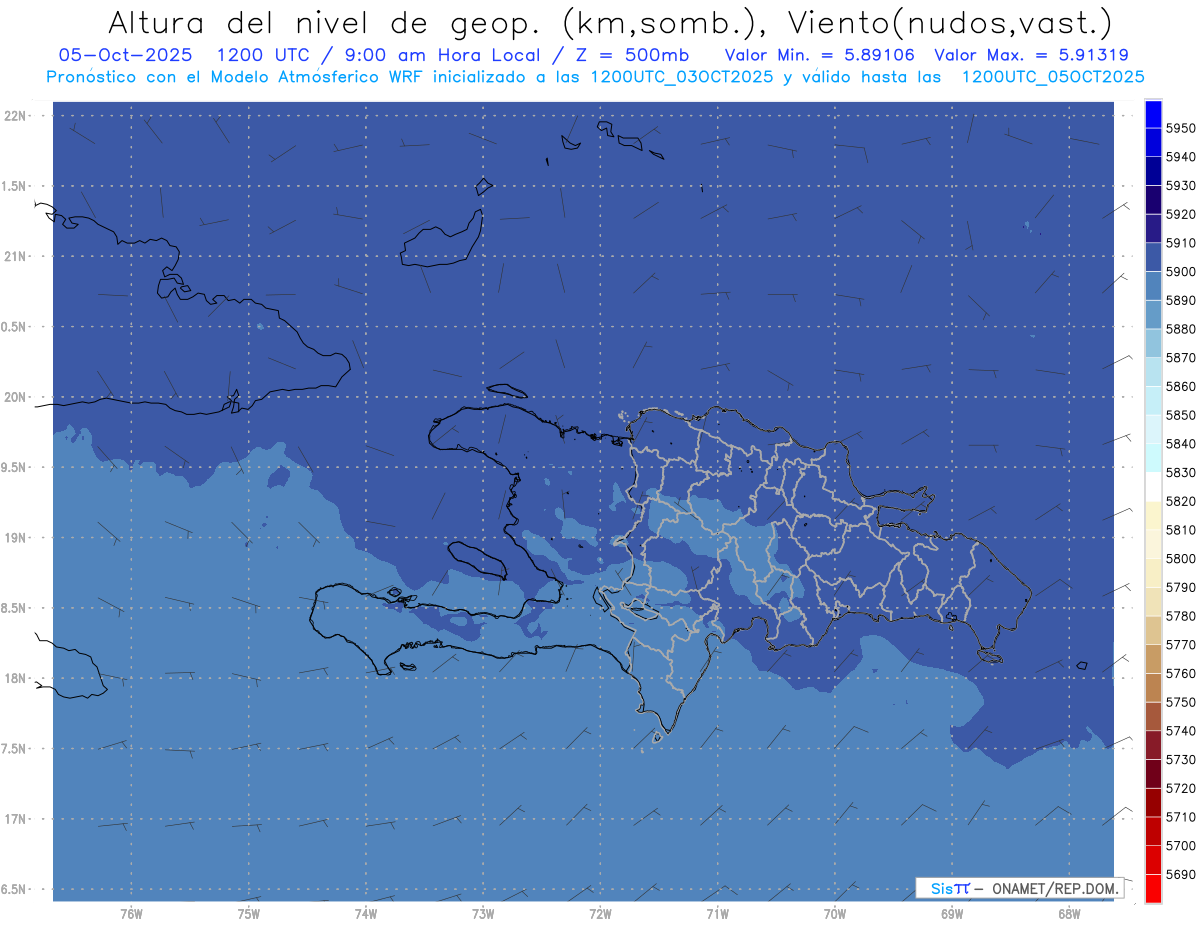Viewport: 1200px width, 927px height.
Task: Click the white swatch between 5820 and 5830
Action: [x=1153, y=487]
